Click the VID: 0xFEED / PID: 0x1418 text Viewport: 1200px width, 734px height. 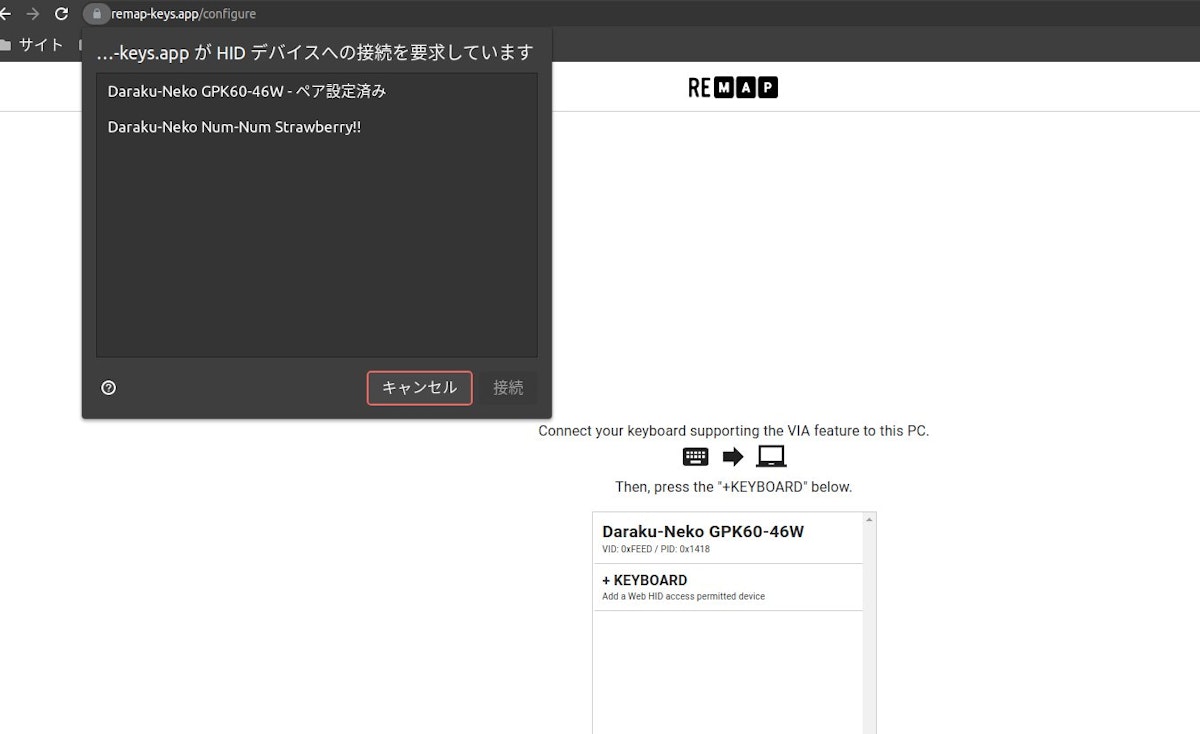coord(656,549)
